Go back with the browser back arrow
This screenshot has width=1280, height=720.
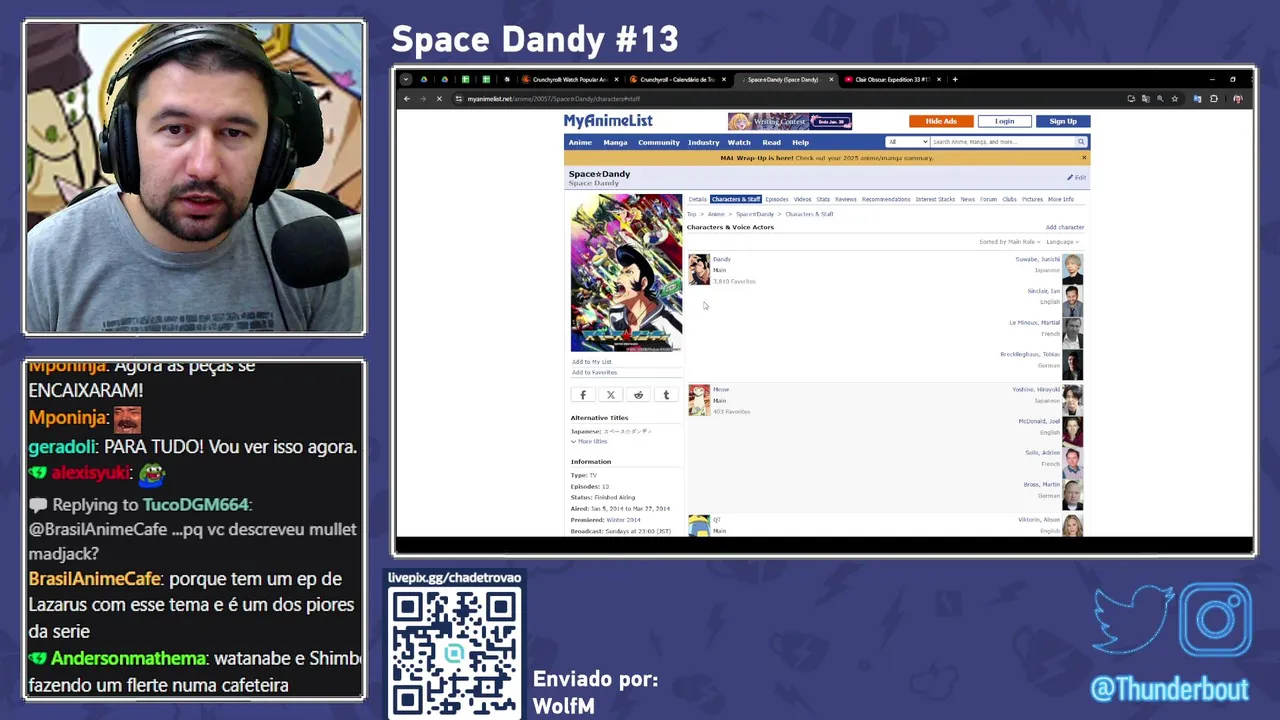point(406,99)
